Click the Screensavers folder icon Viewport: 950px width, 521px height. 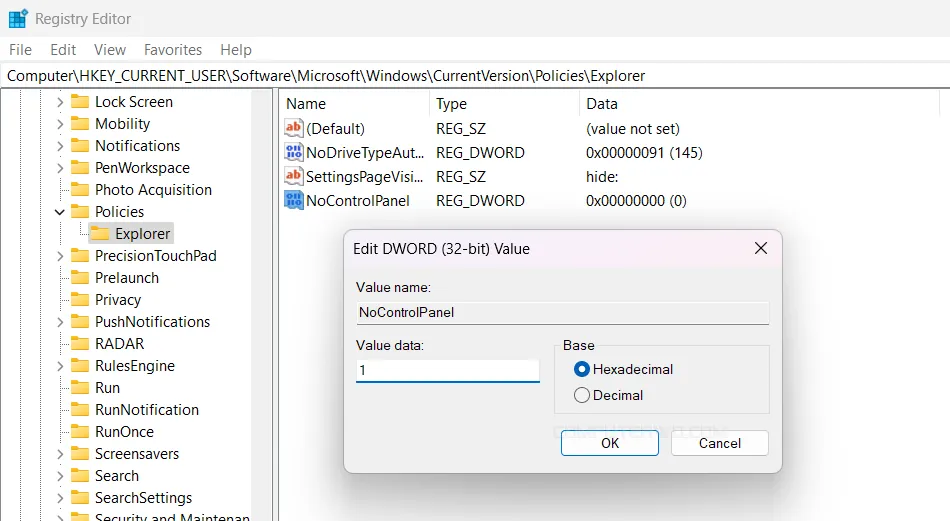click(80, 454)
